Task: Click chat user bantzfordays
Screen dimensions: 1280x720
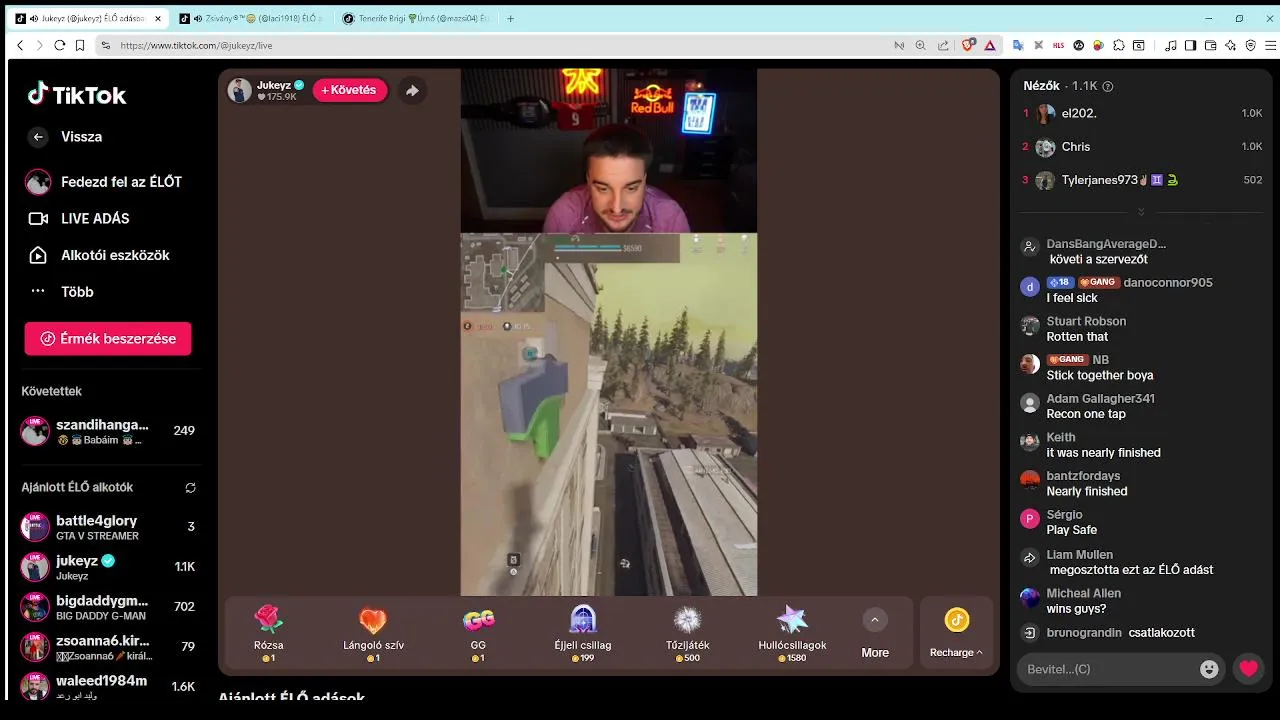Action: 1083,476
